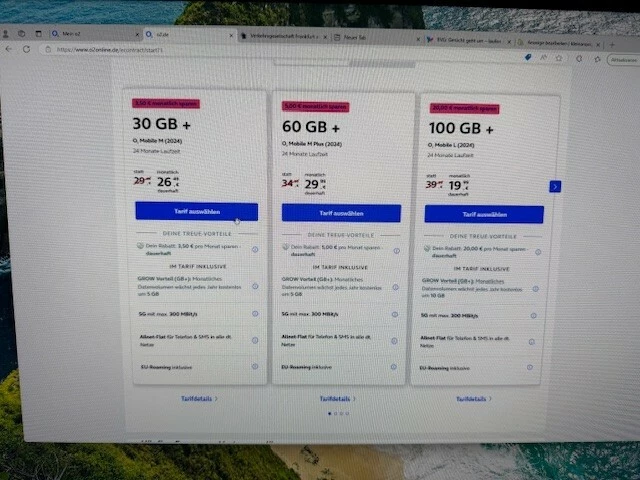The height and width of the screenshot is (480, 640).
Task: Select the first carousel pagination dot
Action: click(330, 413)
